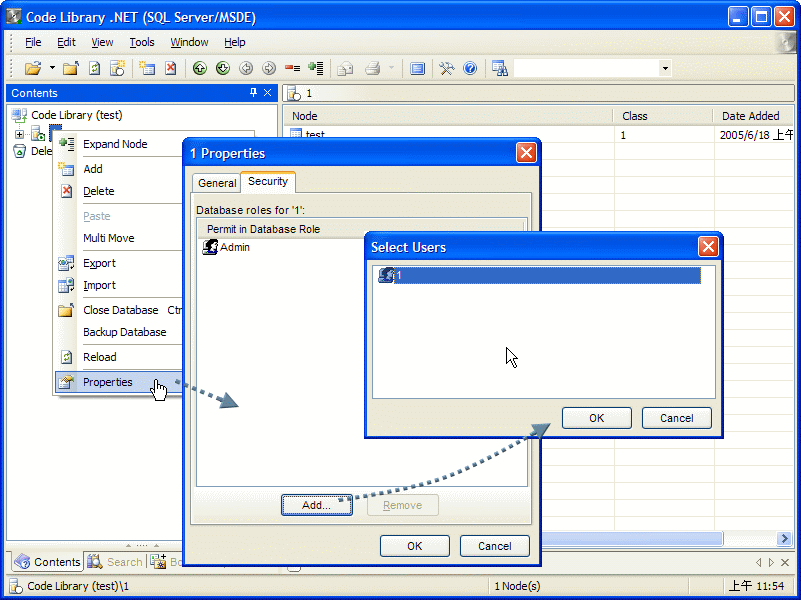Open the View menu
The image size is (801, 600).
pos(102,42)
